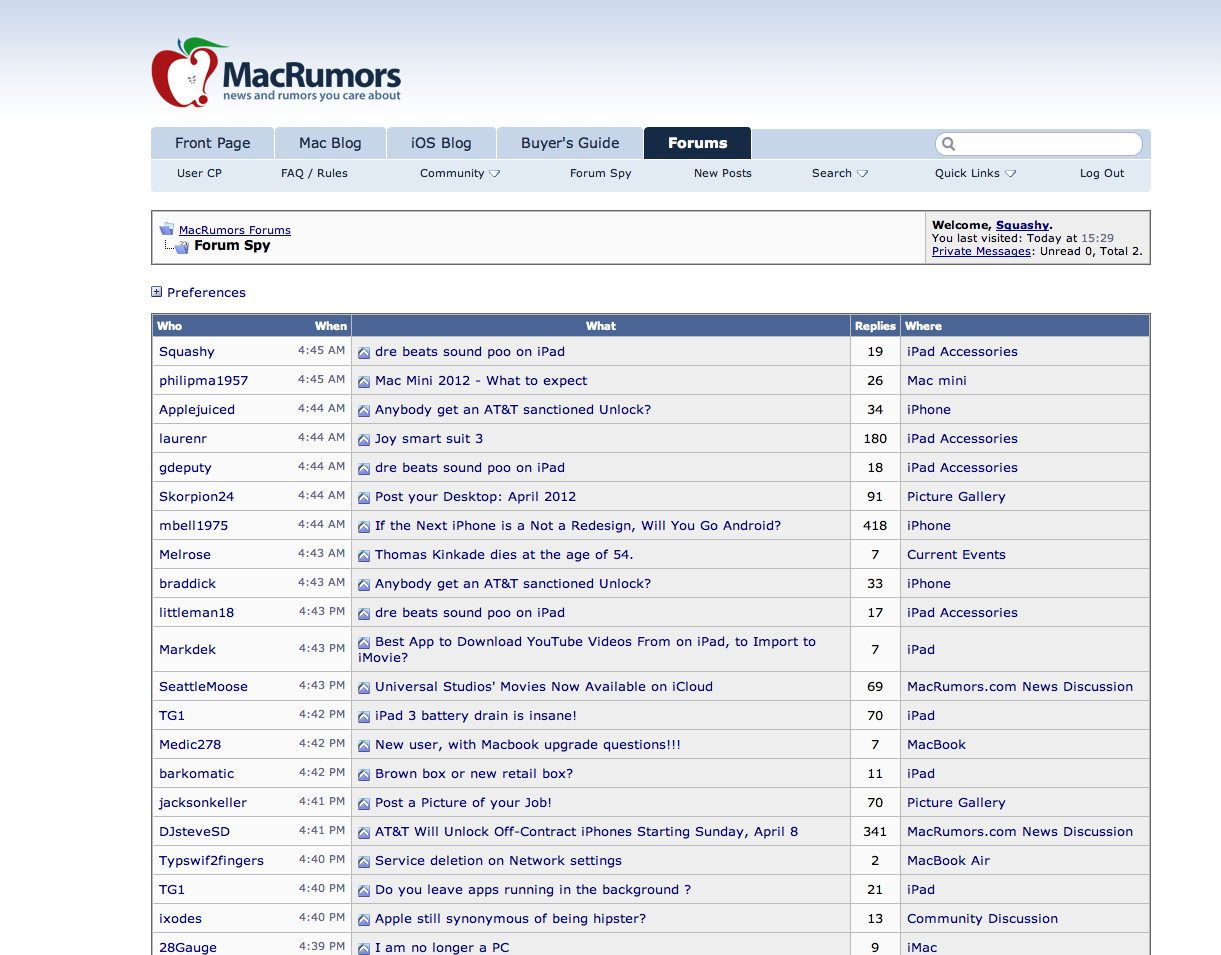The width and height of the screenshot is (1221, 955).
Task: Open Forum Spy from the nav bar
Action: pyautogui.click(x=600, y=173)
